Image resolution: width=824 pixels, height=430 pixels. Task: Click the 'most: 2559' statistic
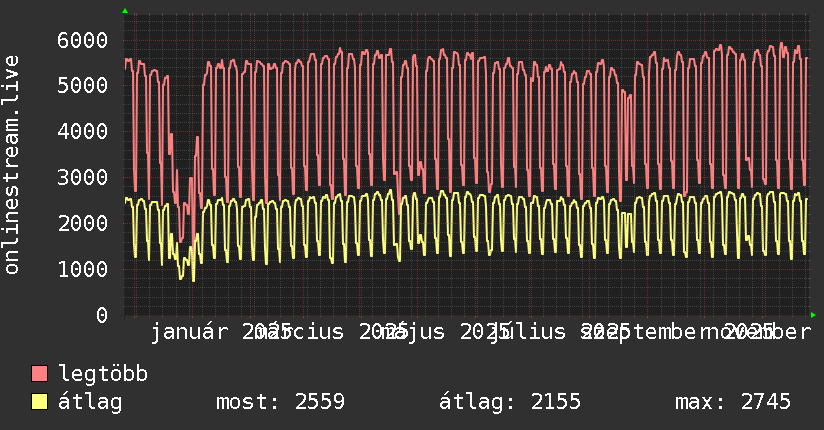(280, 403)
